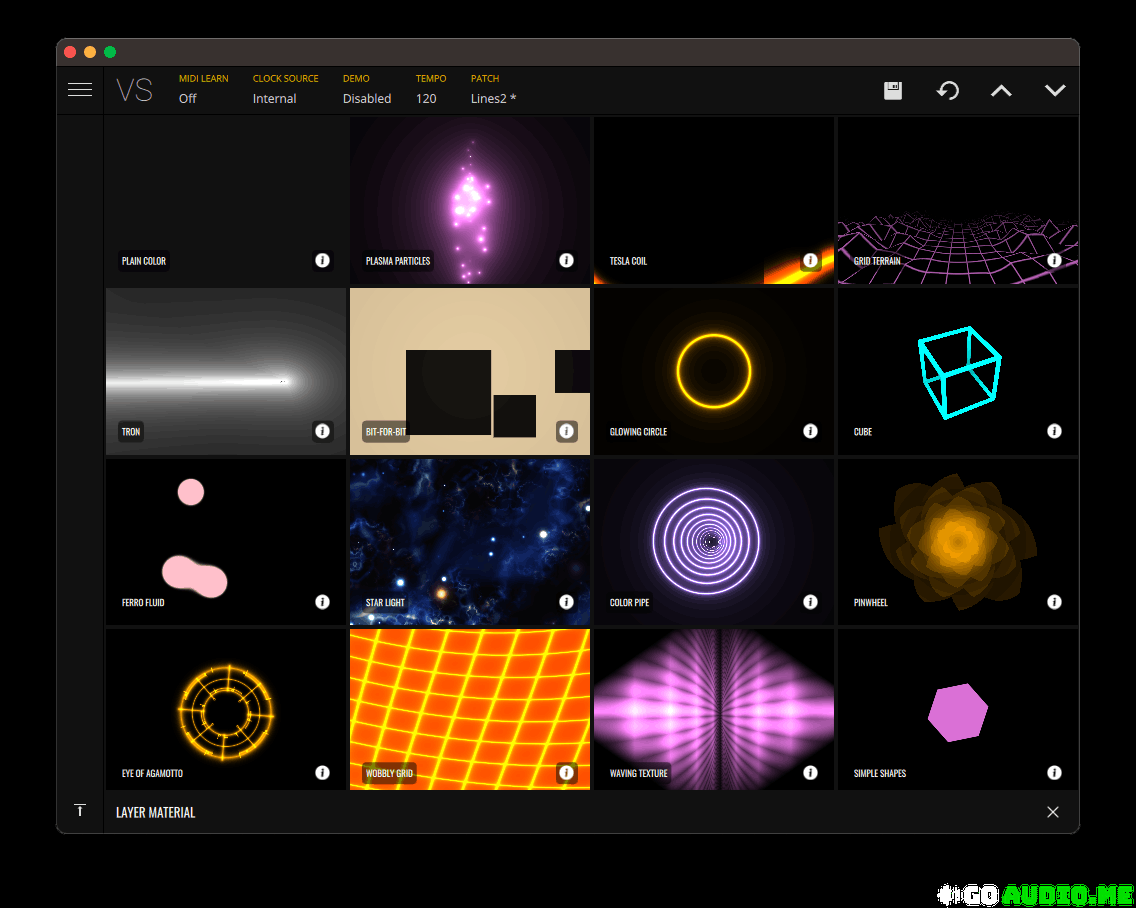The height and width of the screenshot is (908, 1136).
Task: Pick the Pinwheel material thumbnail
Action: (x=958, y=543)
